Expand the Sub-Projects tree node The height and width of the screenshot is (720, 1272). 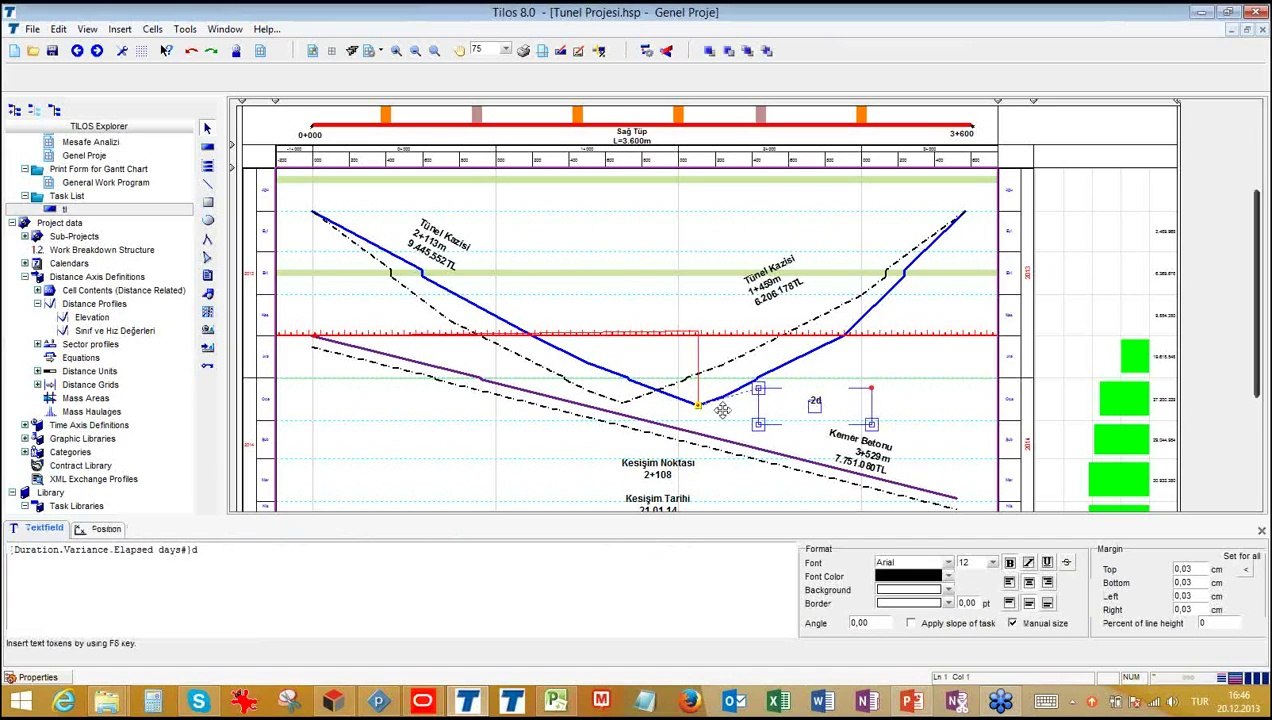pyautogui.click(x=25, y=237)
